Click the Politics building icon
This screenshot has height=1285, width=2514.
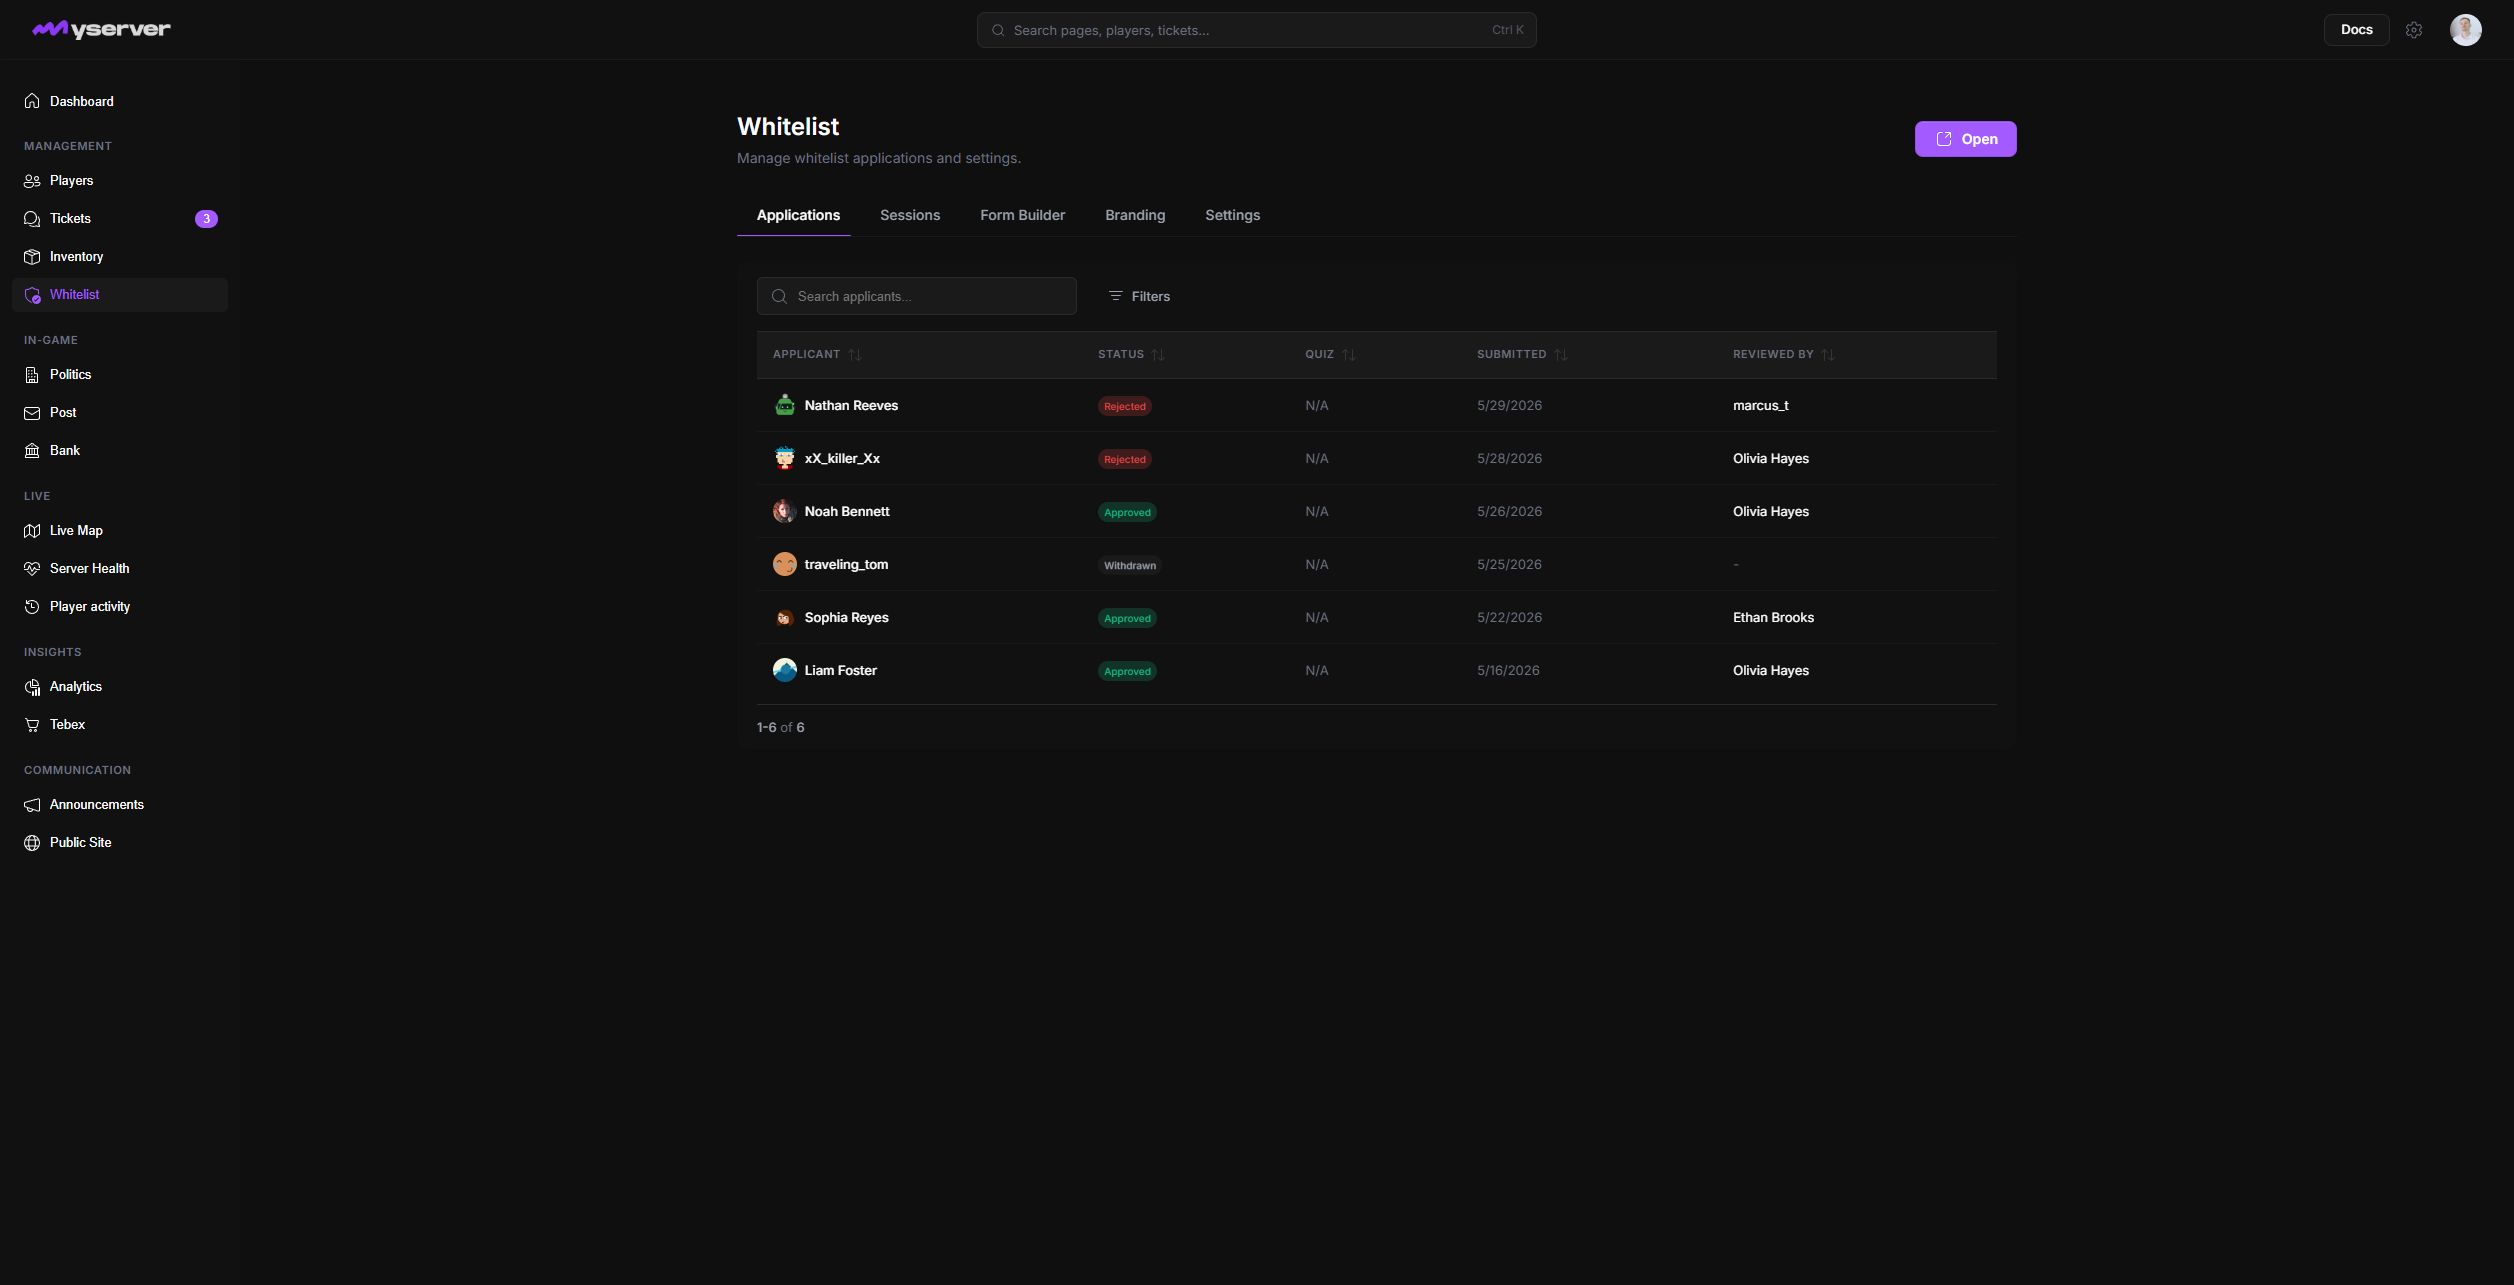[32, 375]
